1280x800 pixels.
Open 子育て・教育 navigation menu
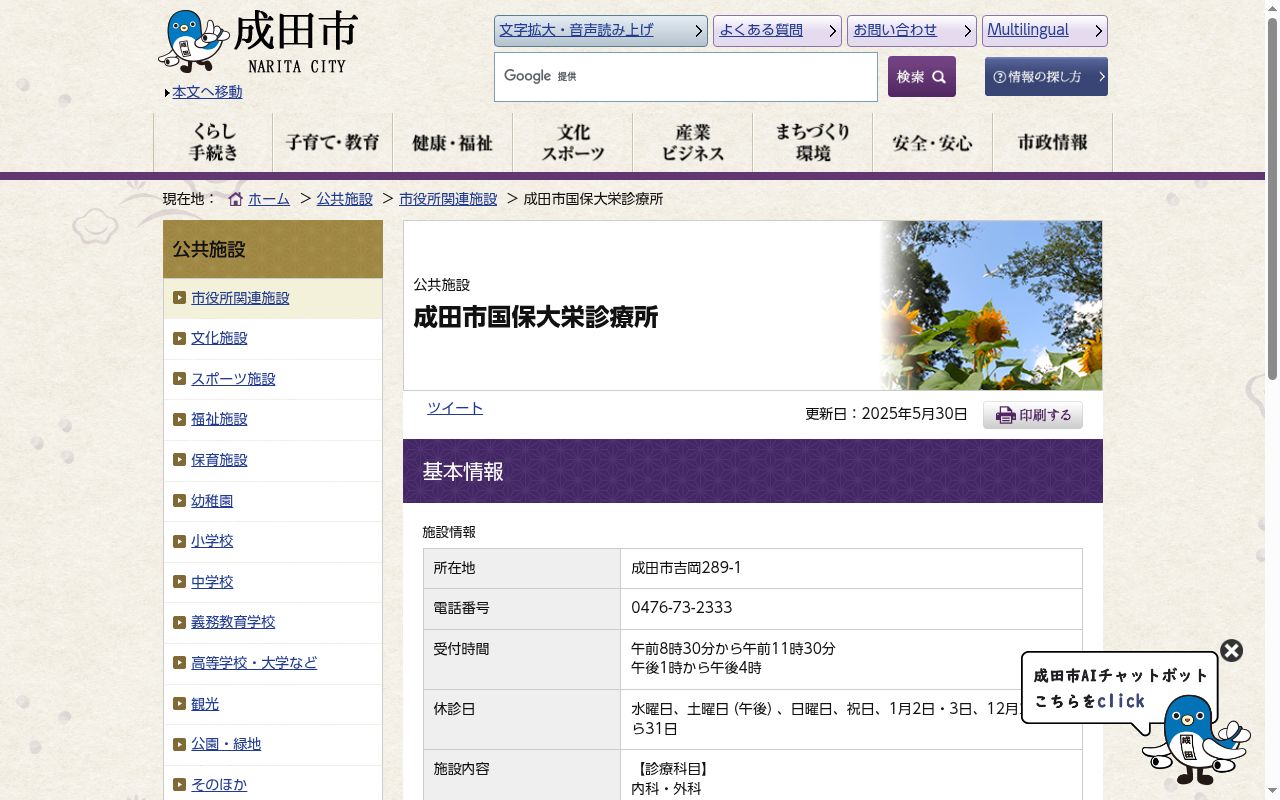[332, 142]
